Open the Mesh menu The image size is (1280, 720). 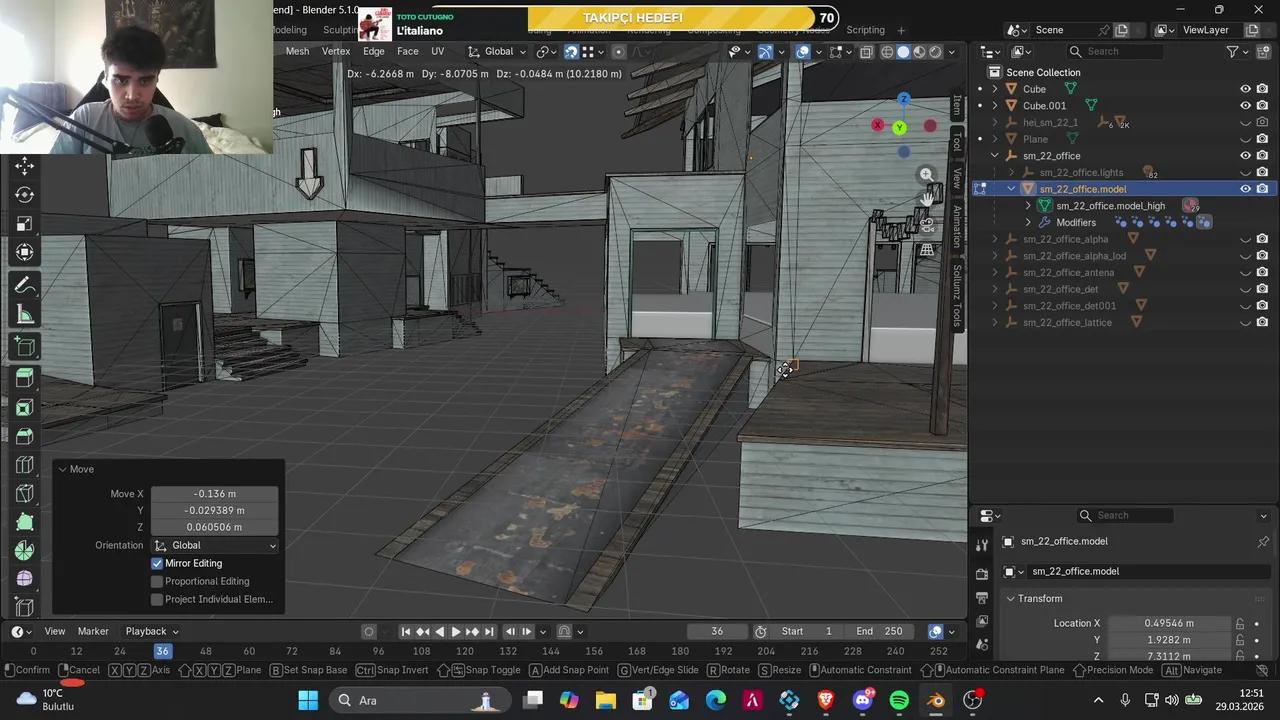[x=297, y=52]
